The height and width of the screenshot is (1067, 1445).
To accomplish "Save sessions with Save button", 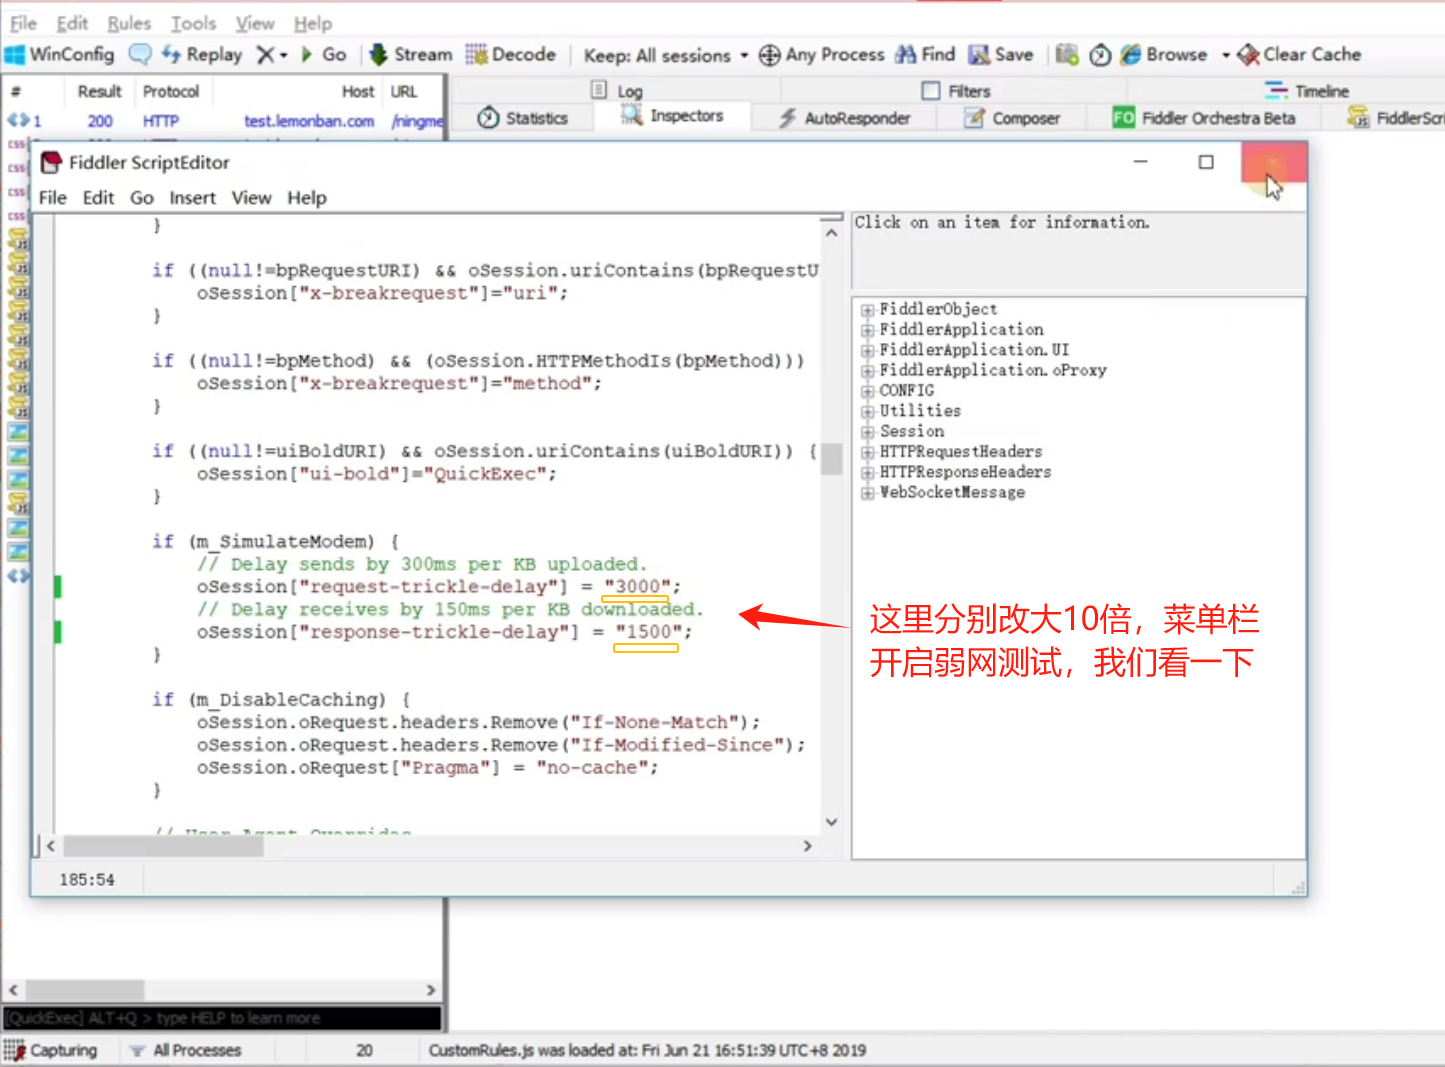I will pos(1001,54).
